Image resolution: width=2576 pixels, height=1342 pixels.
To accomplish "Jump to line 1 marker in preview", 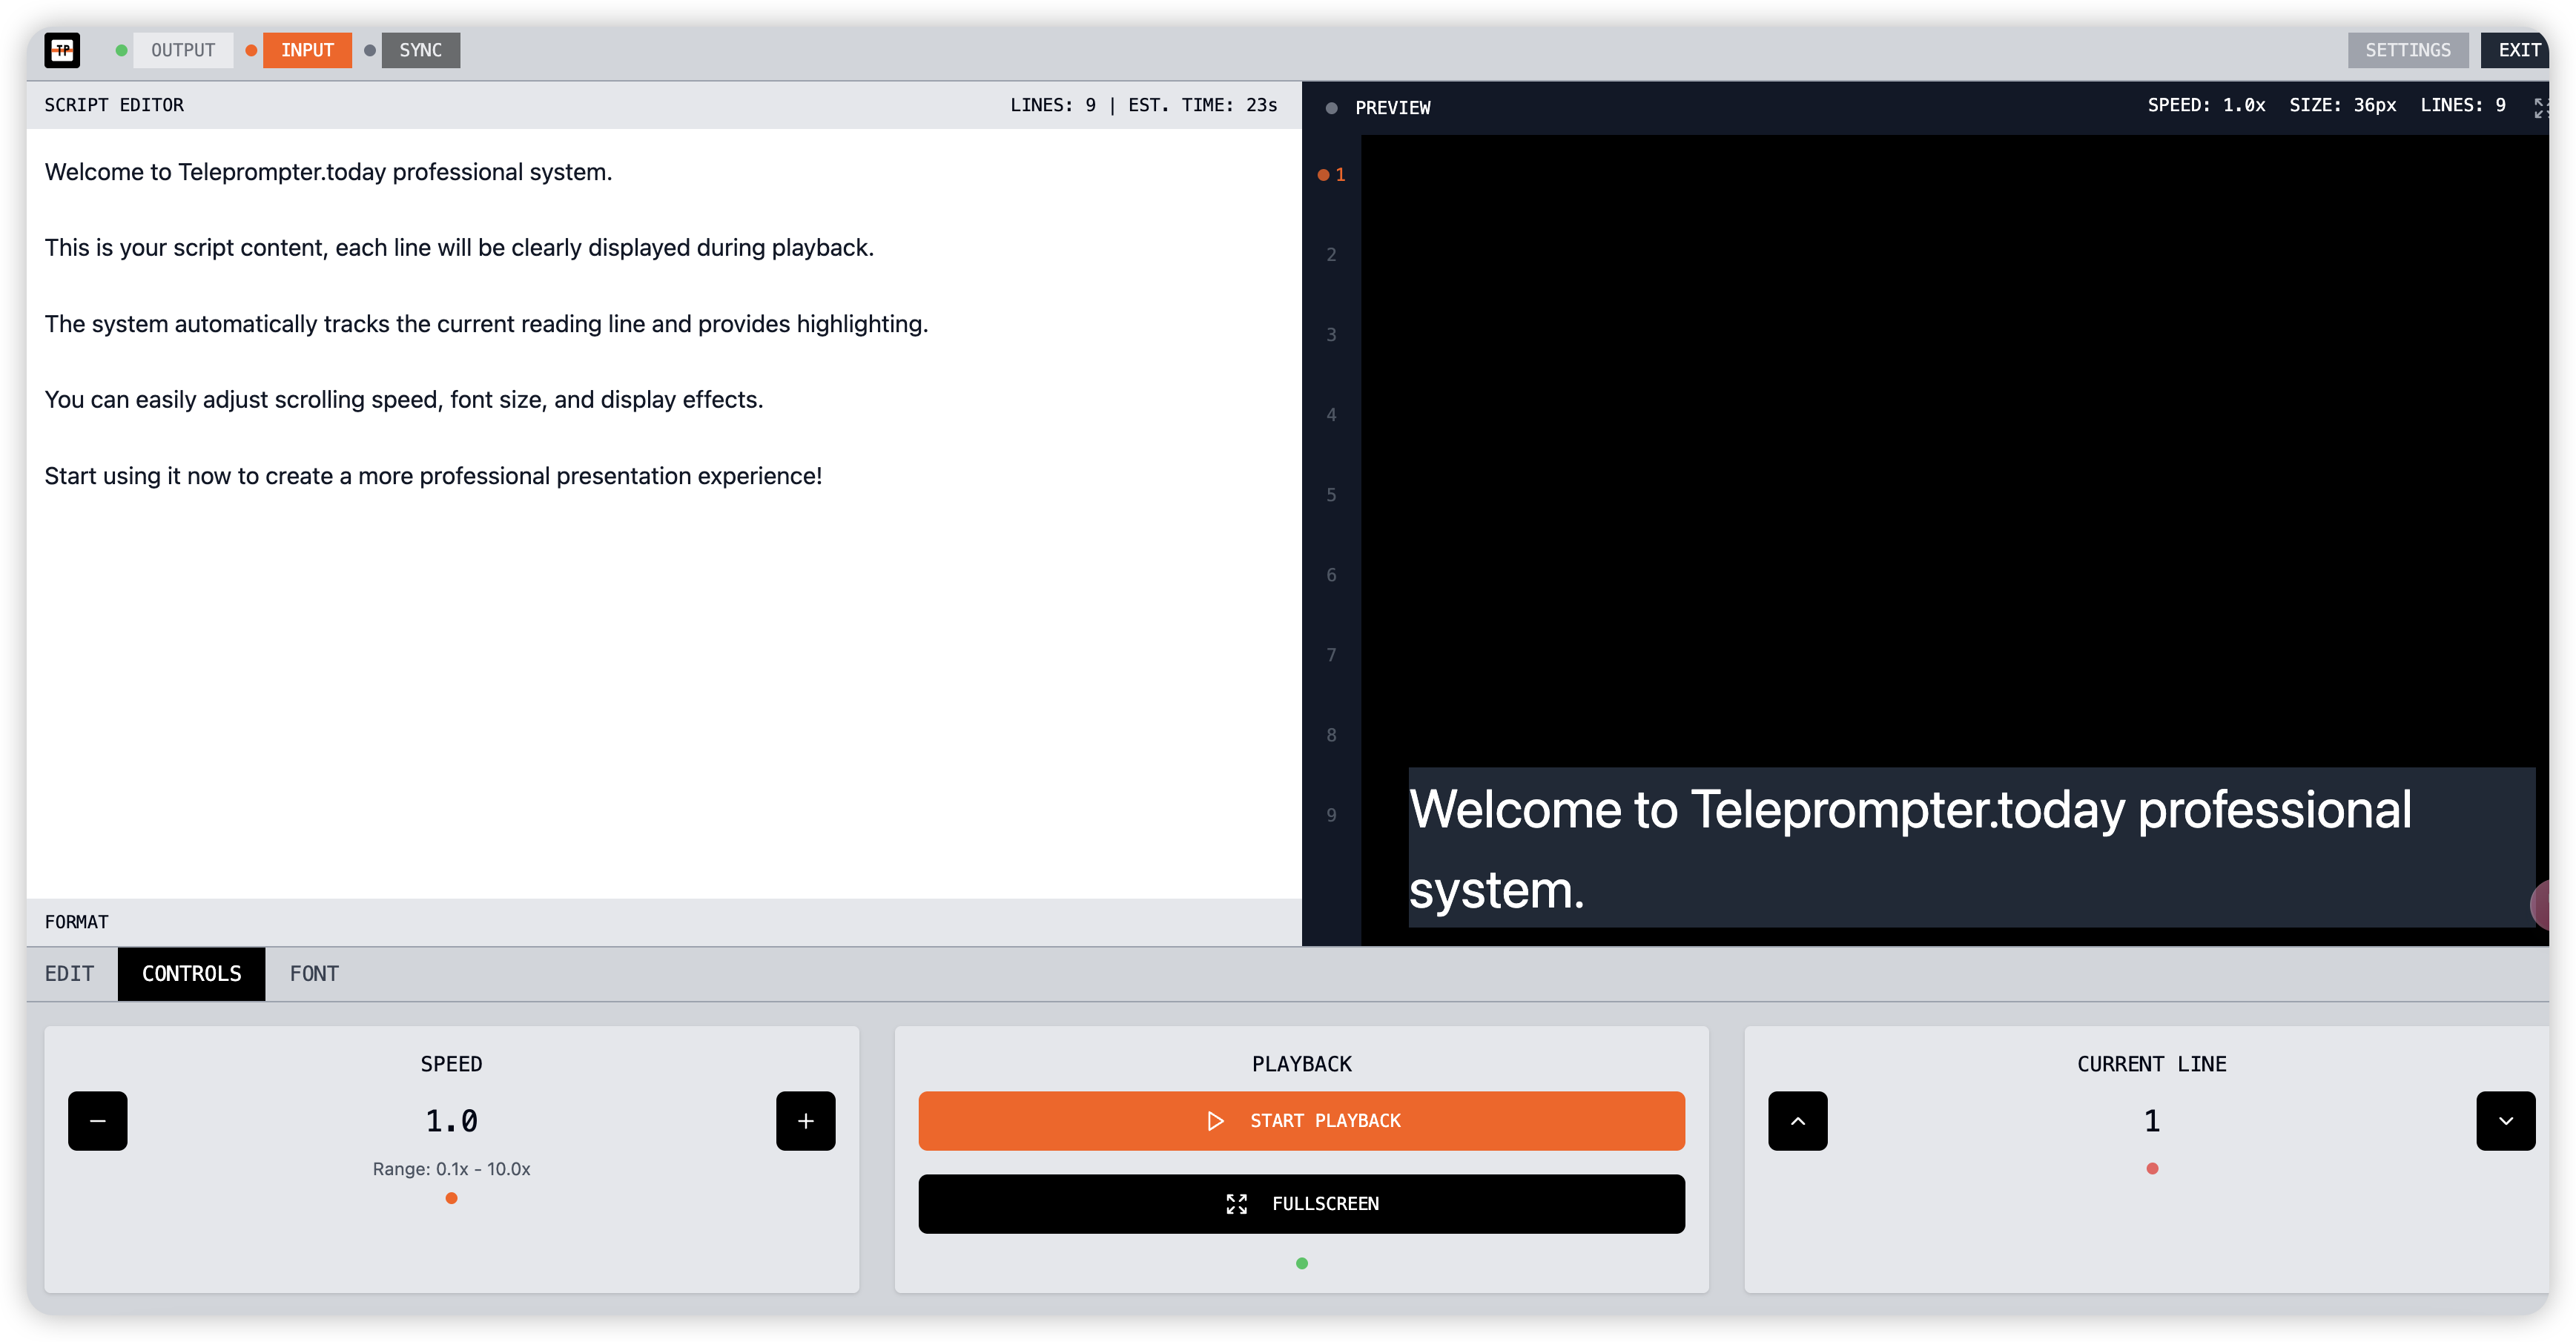I will click(x=1332, y=174).
